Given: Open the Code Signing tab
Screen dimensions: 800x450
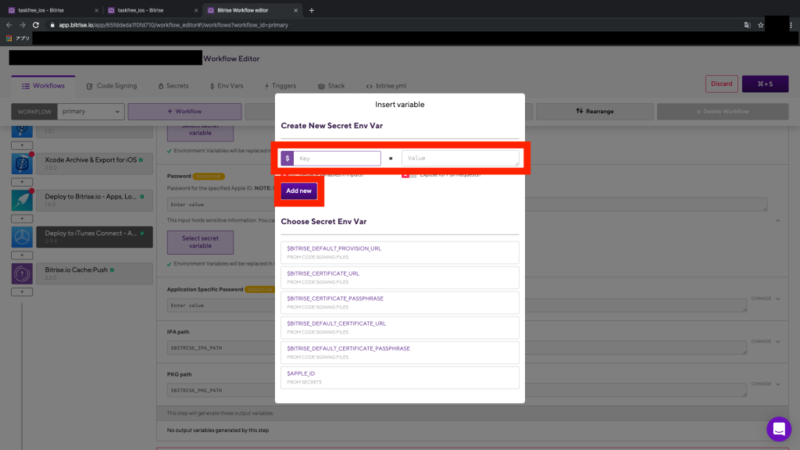Looking at the screenshot, I should click(112, 86).
